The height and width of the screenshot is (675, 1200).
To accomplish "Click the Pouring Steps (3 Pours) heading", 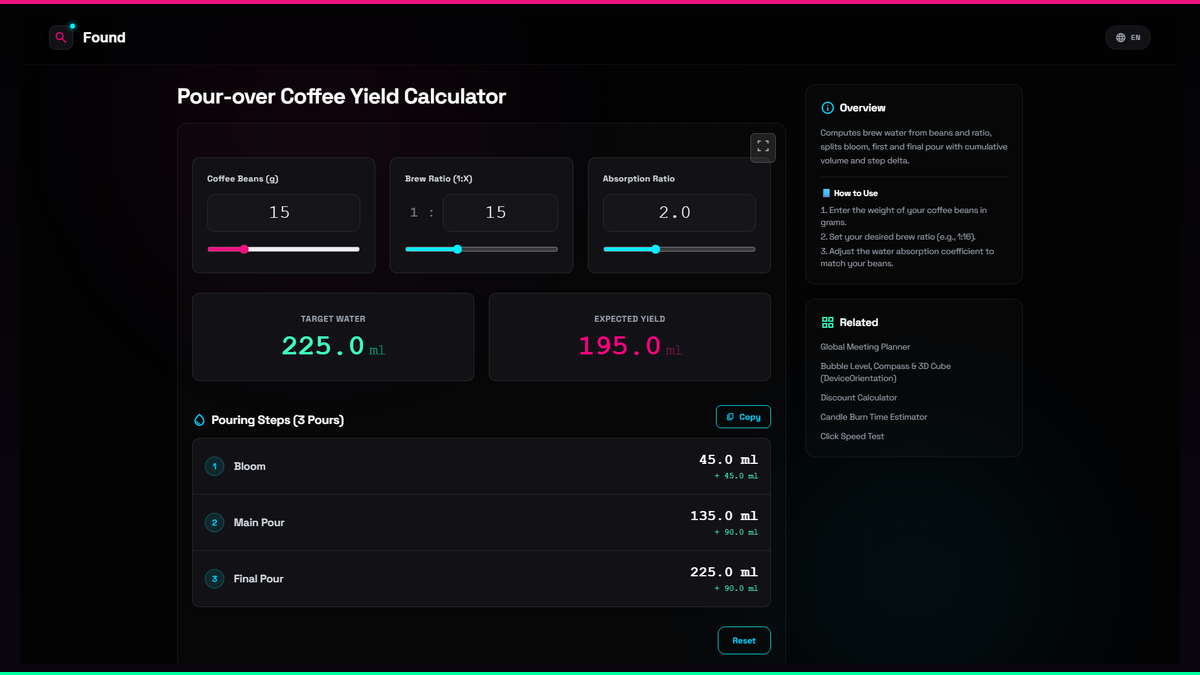I will (277, 420).
